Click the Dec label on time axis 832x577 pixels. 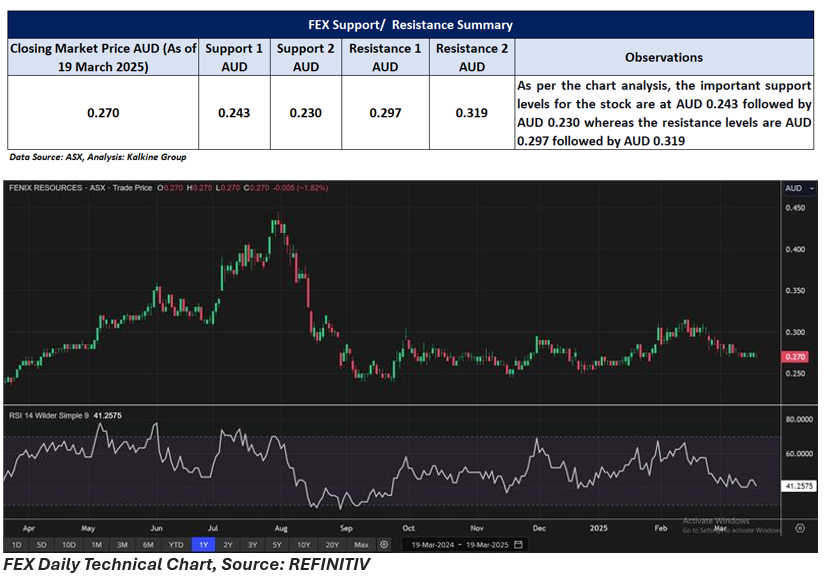539,528
